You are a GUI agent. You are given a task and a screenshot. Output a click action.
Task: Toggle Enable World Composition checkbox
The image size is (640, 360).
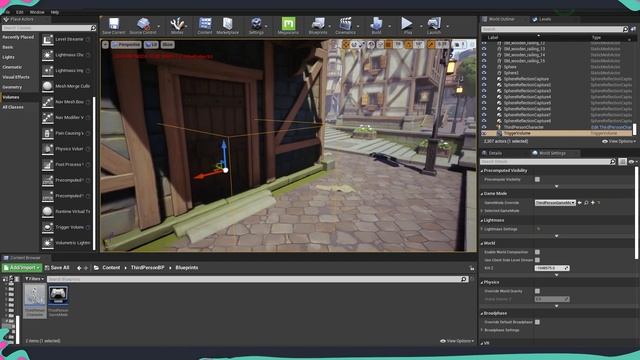point(537,252)
